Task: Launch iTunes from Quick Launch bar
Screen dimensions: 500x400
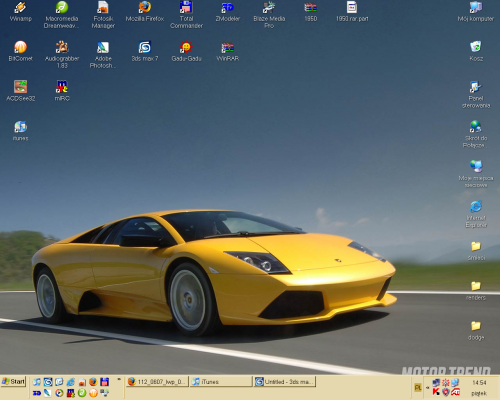Action: pyautogui.click(x=37, y=382)
